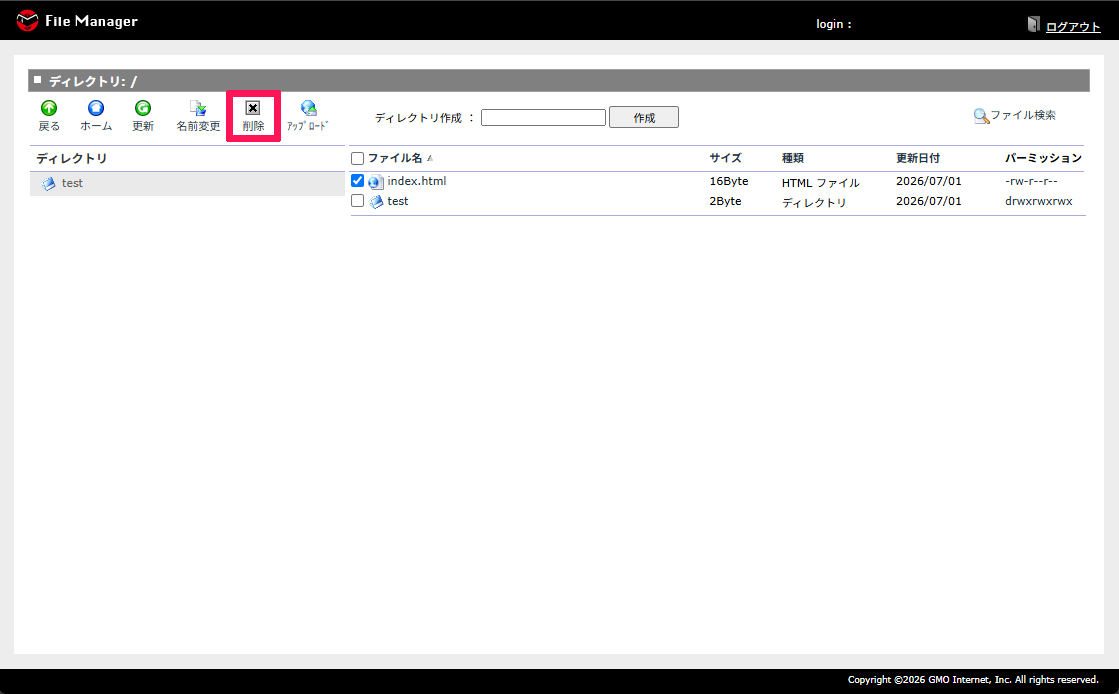This screenshot has height=694, width=1119.
Task: Sort by the サイズ column header
Action: (x=725, y=158)
